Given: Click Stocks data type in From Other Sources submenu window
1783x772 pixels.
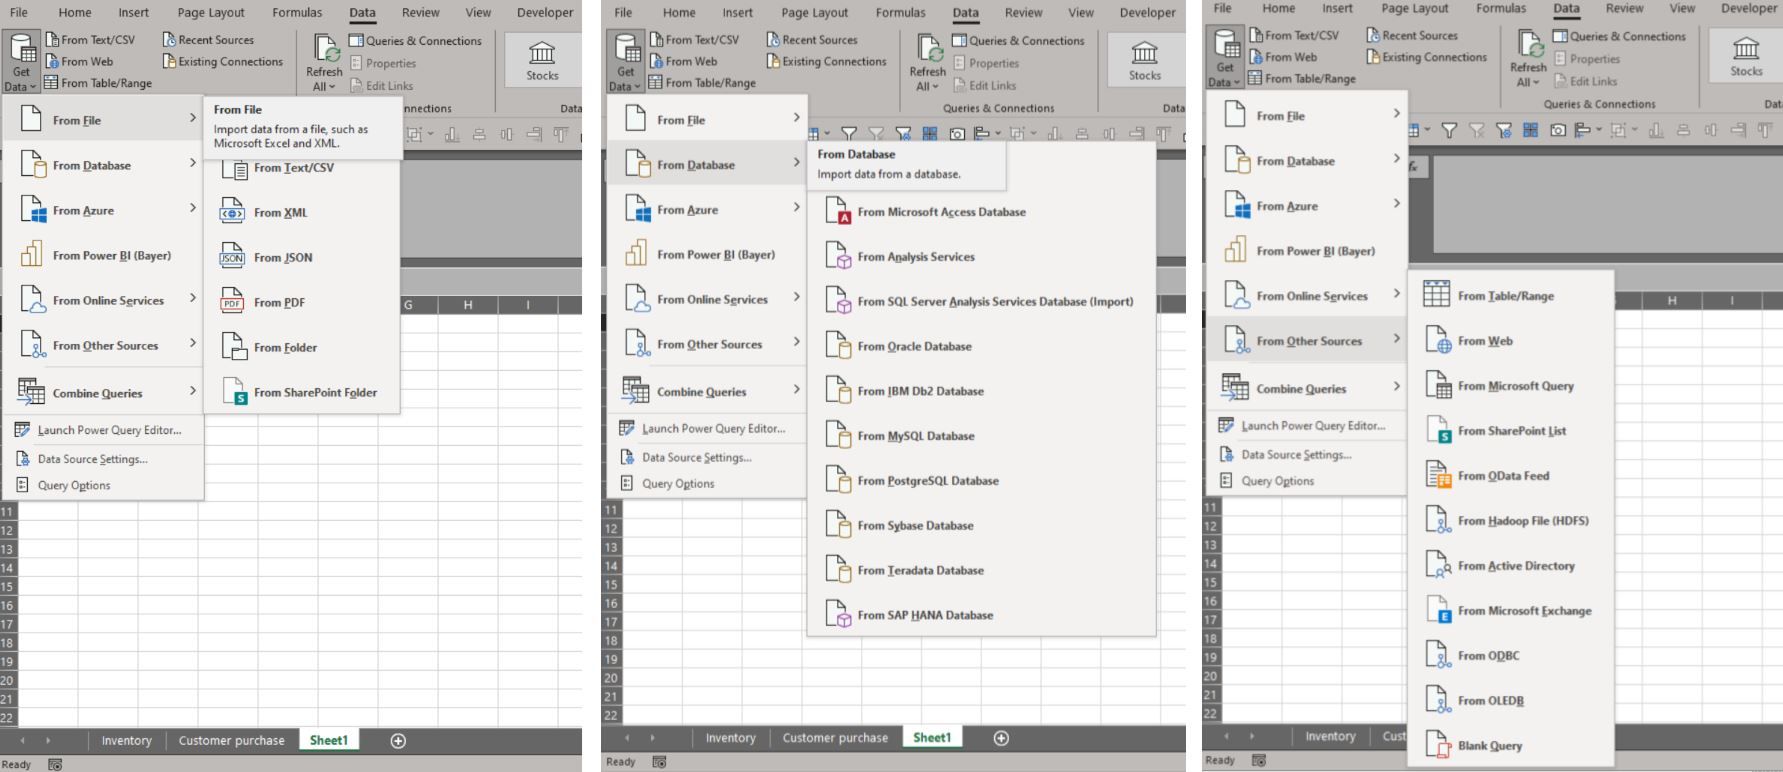Looking at the screenshot, I should 1746,57.
